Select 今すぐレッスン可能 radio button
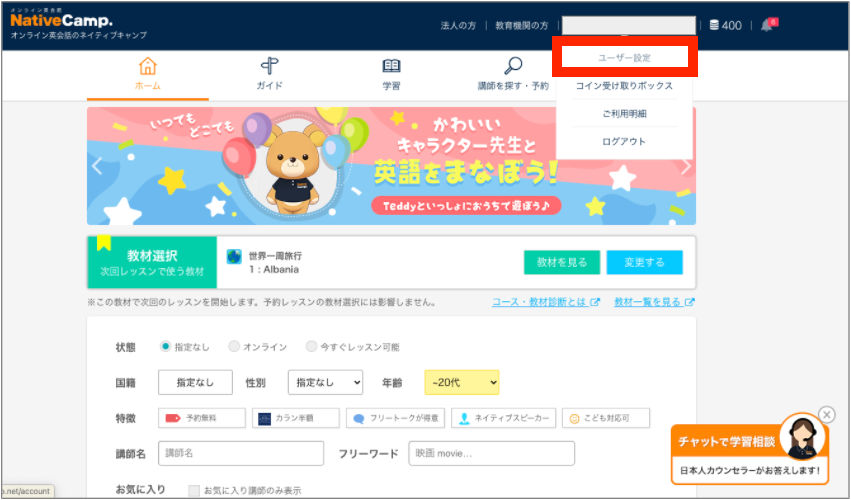851x500 pixels. [x=311, y=347]
